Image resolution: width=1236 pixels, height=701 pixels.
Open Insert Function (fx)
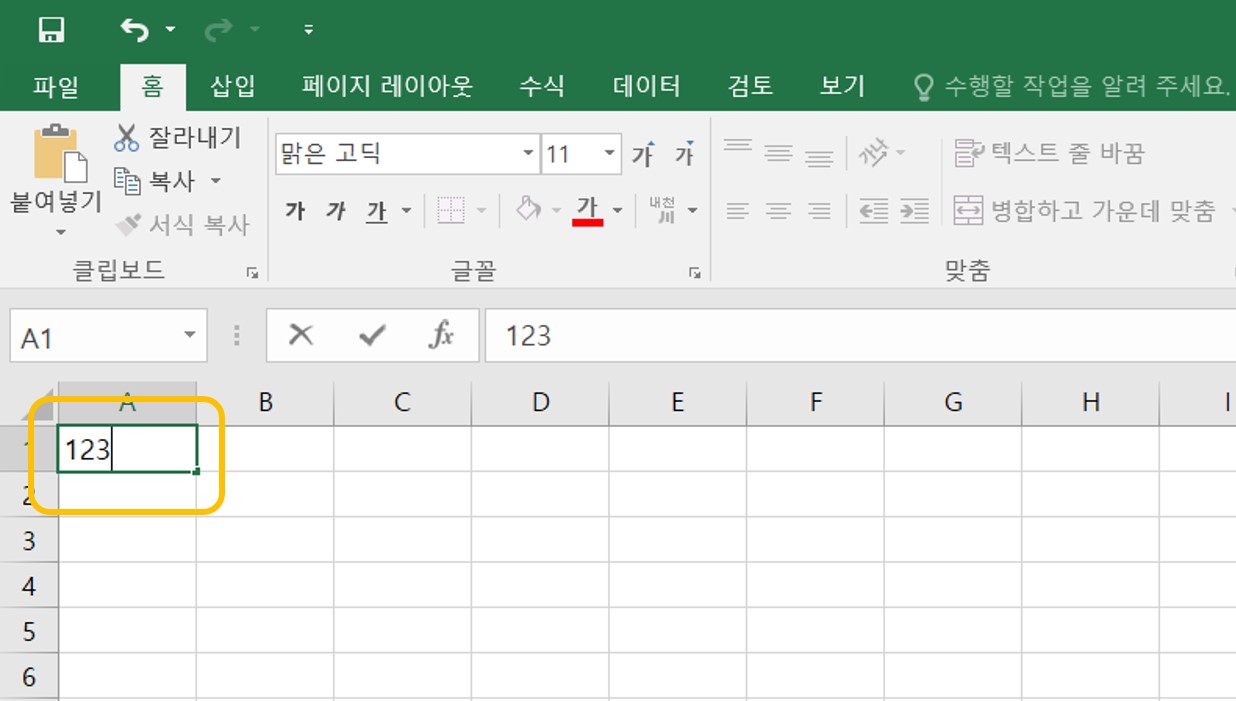443,335
